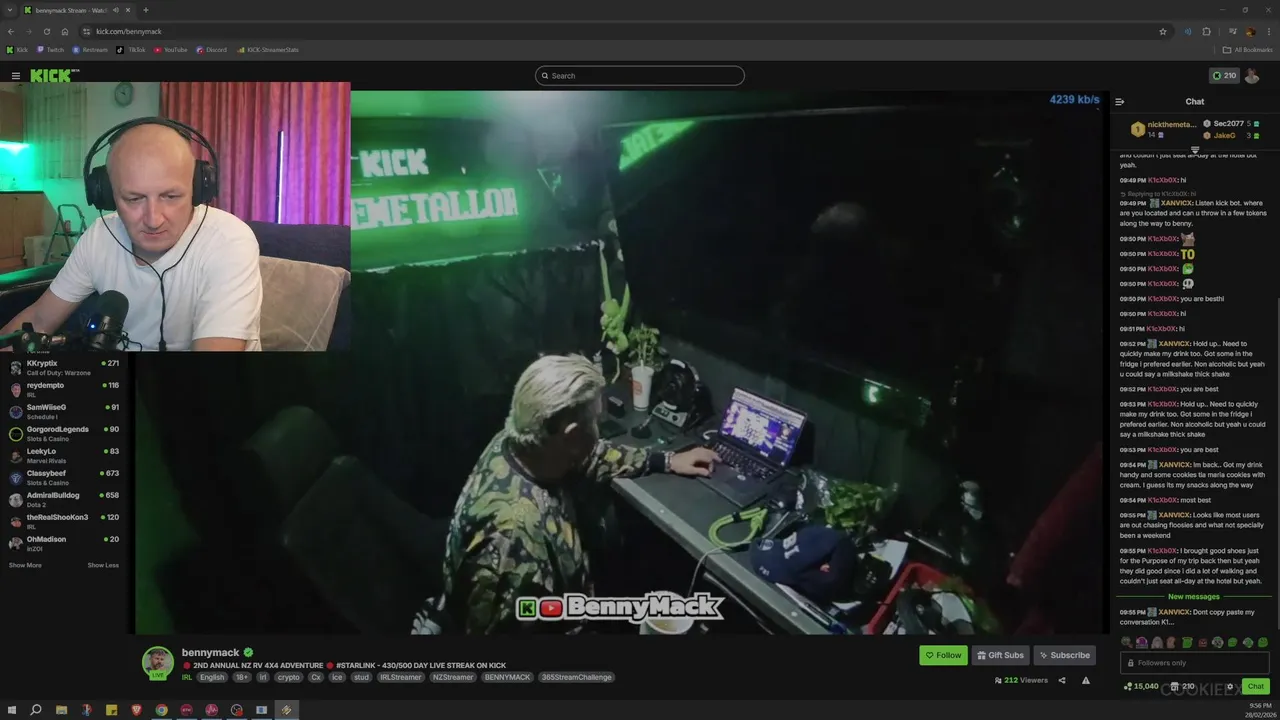Report stream via warning triangle icon
The height and width of the screenshot is (720, 1280).
[x=1086, y=681]
